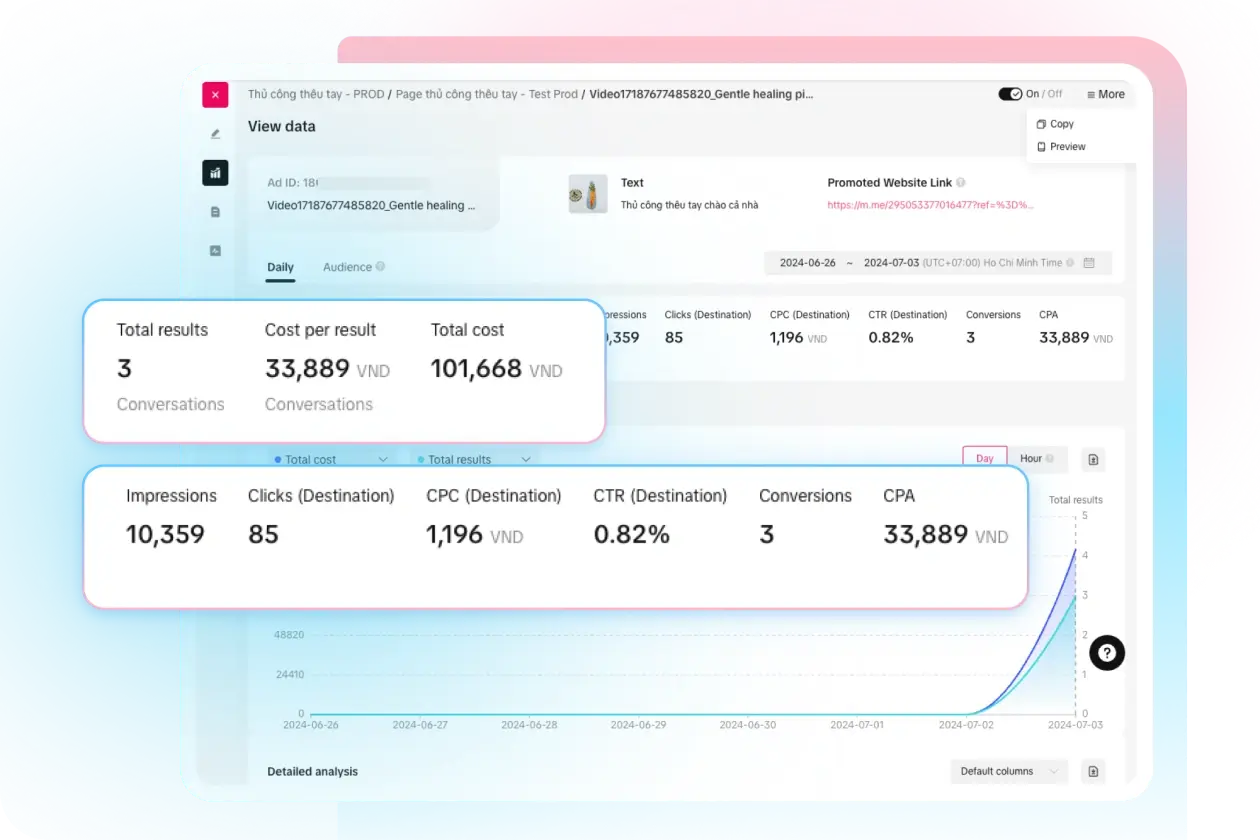The image size is (1260, 840).
Task: Toggle the ad On/Off switch
Action: 1010,94
